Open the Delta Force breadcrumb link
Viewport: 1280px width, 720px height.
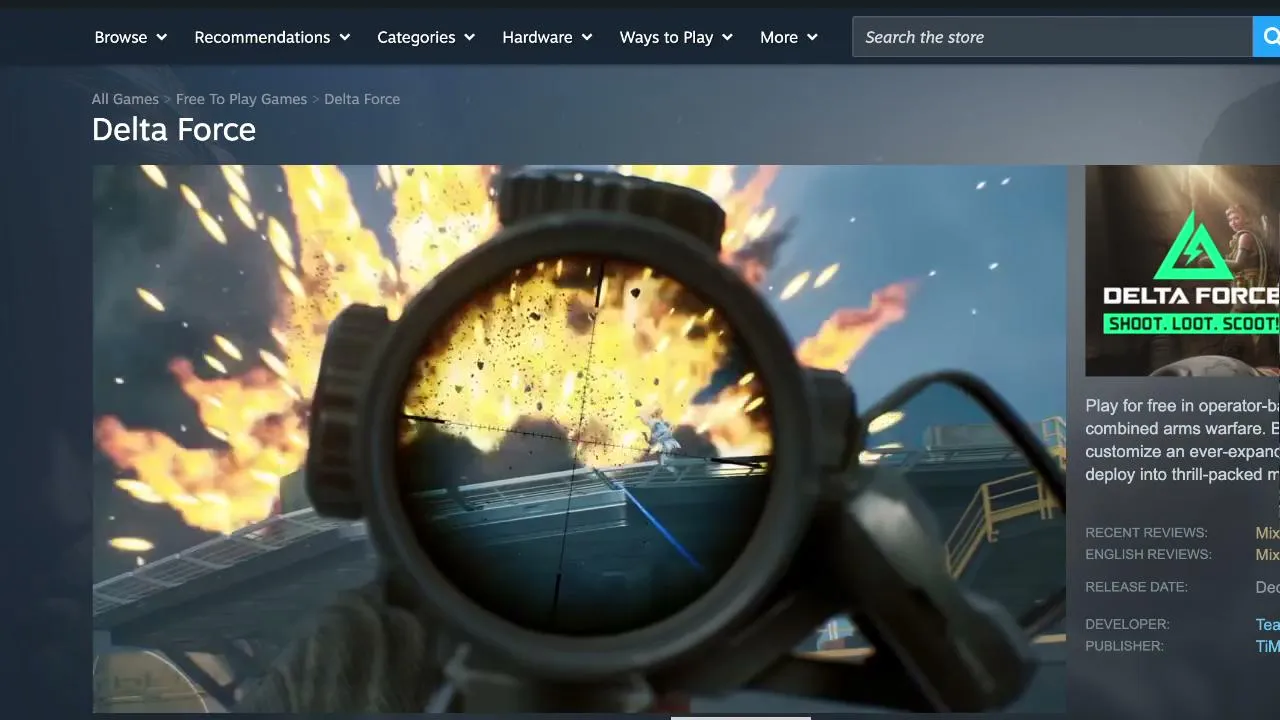(362, 99)
